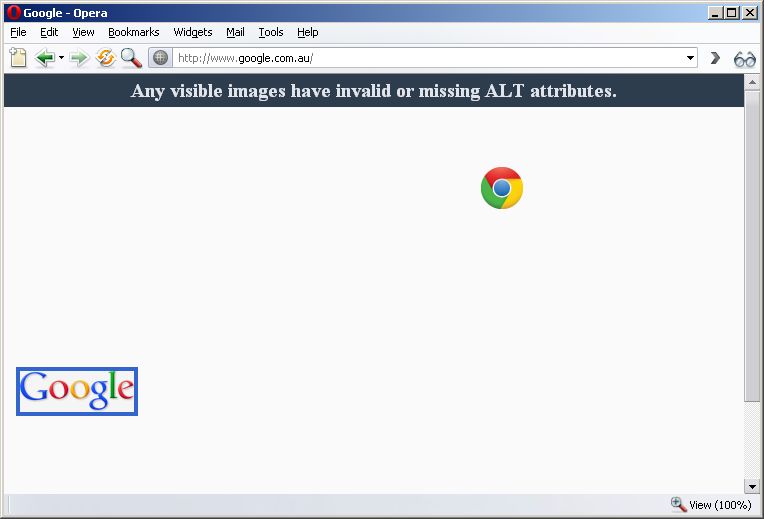Click the vertical scrollbar thumb
Viewport: 764px width, 519px height.
click(752, 246)
